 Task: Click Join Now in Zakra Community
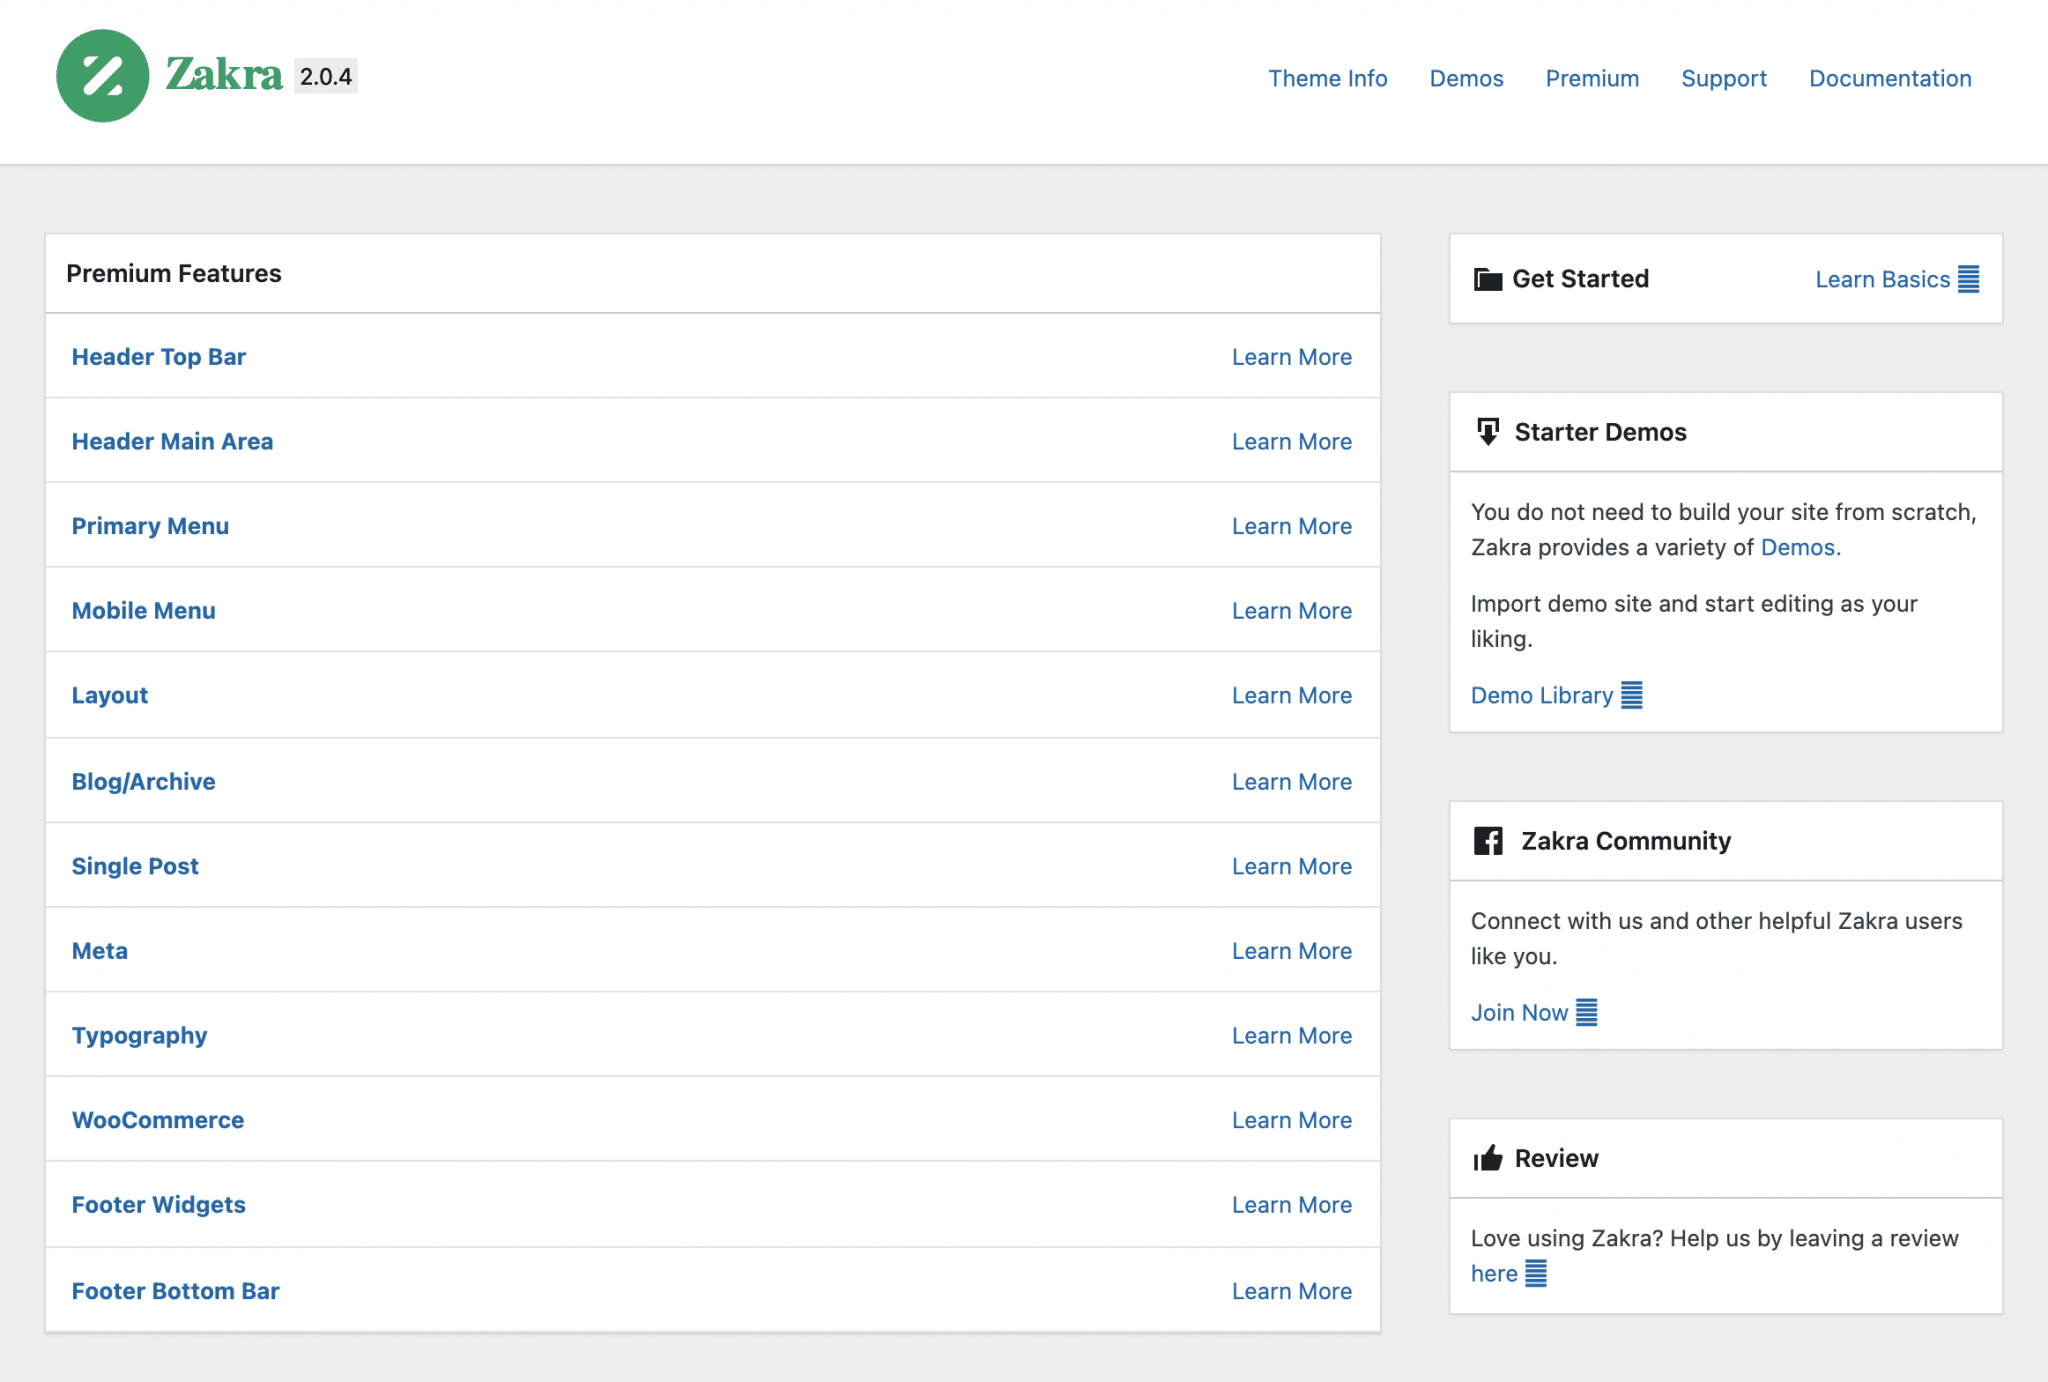click(x=1519, y=1012)
